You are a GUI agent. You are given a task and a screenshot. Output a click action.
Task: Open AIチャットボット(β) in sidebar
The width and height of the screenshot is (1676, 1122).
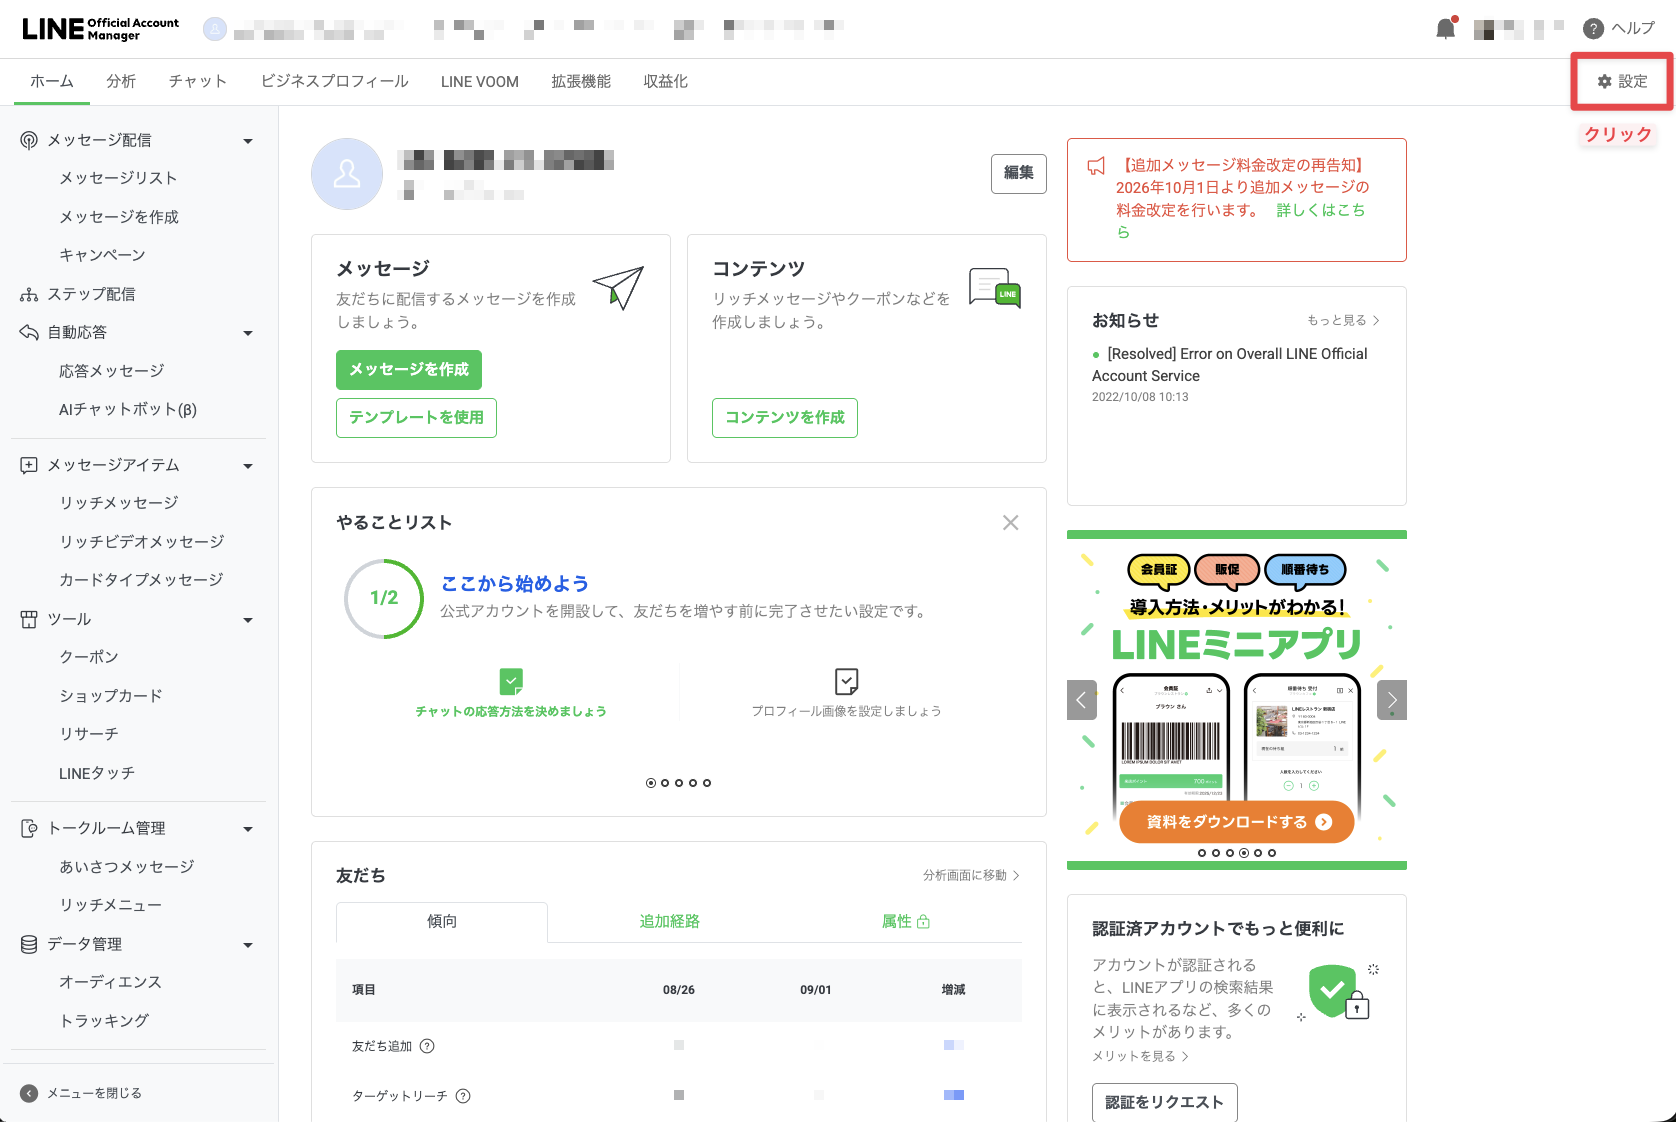[x=128, y=409]
